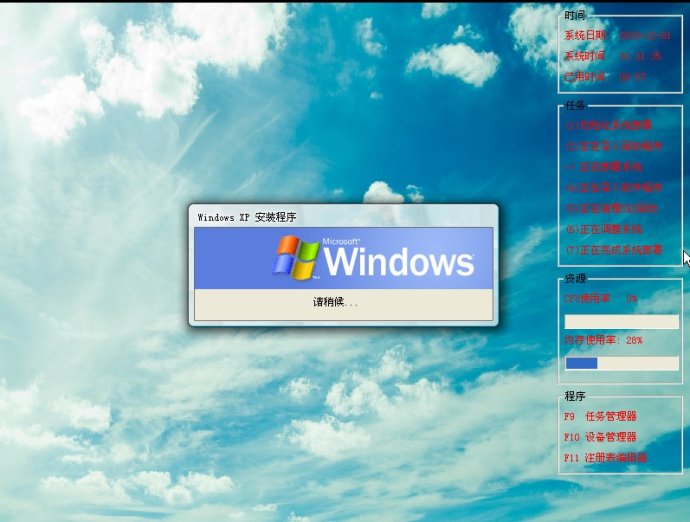Screen dimensions: 690x522
Task: Select task (1) 初始化系统部署
Action: (608, 125)
